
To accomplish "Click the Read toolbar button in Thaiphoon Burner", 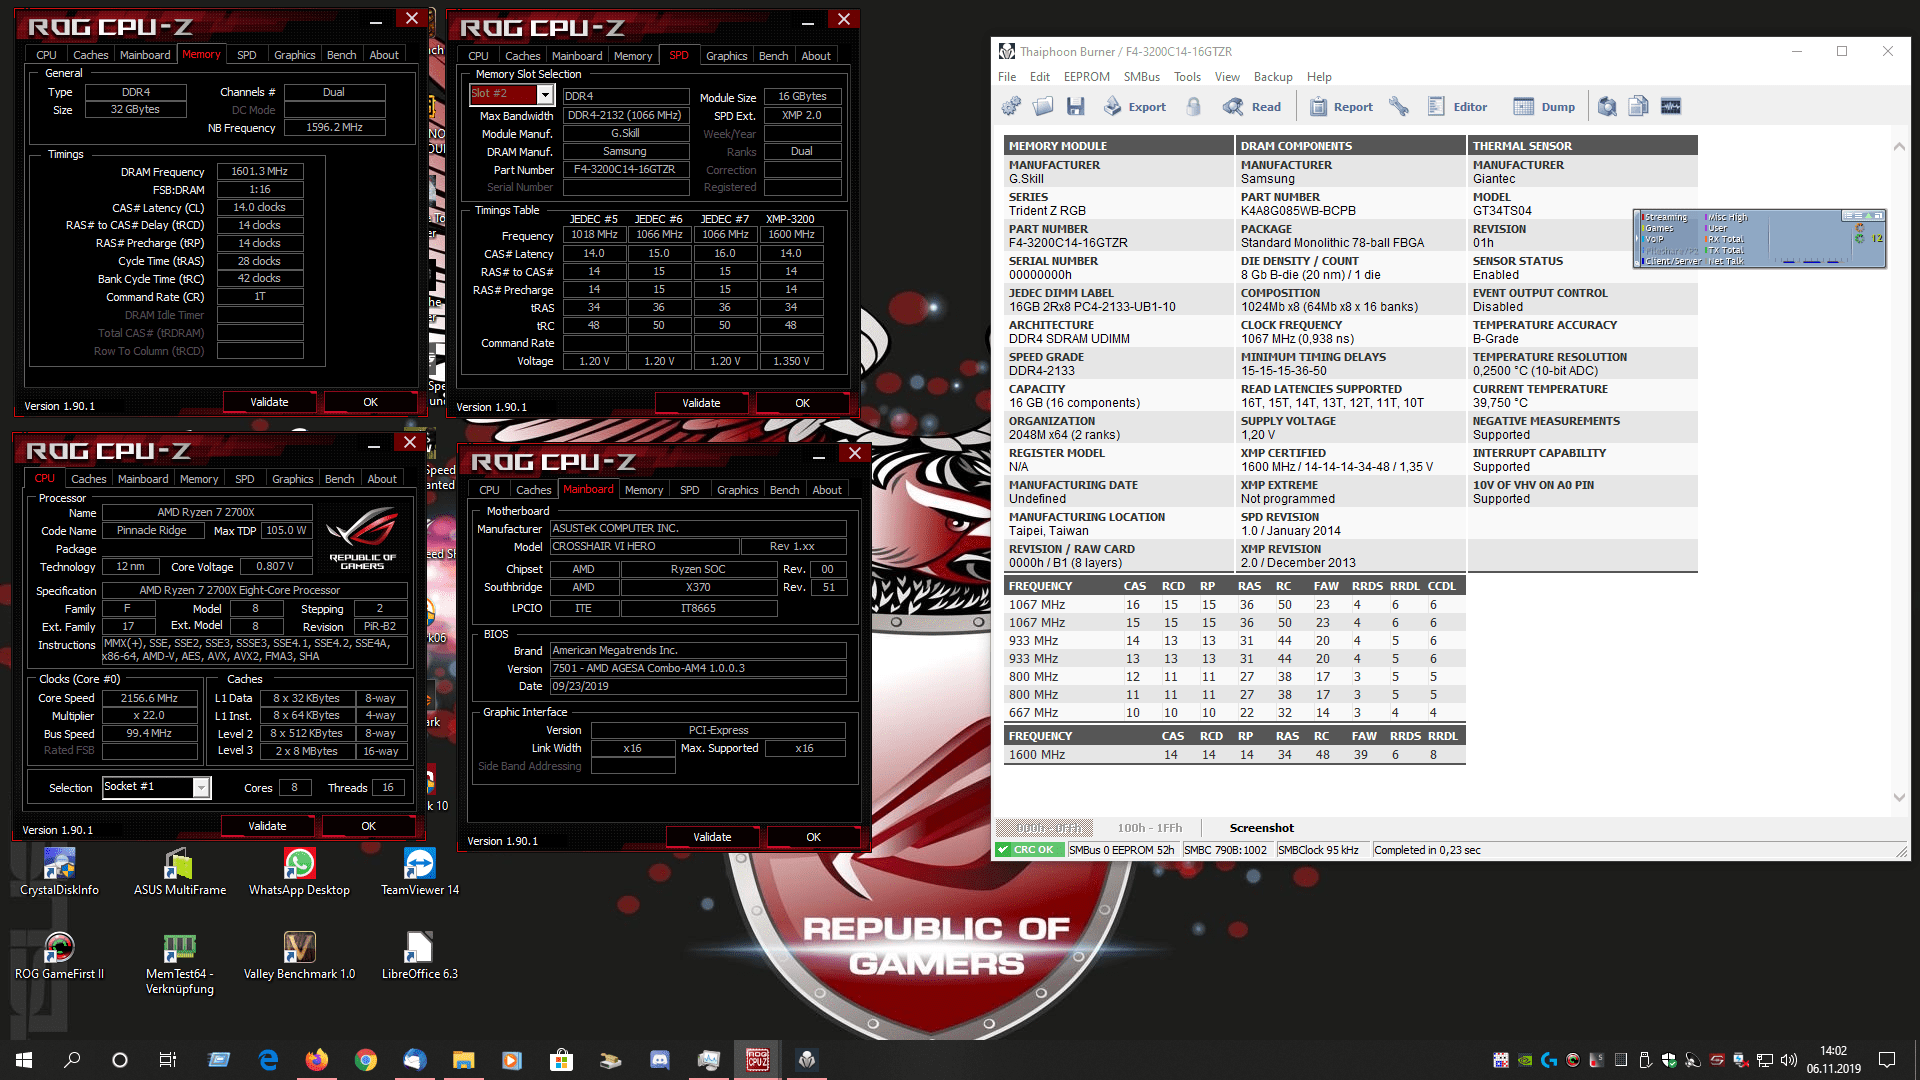I will tap(1252, 106).
